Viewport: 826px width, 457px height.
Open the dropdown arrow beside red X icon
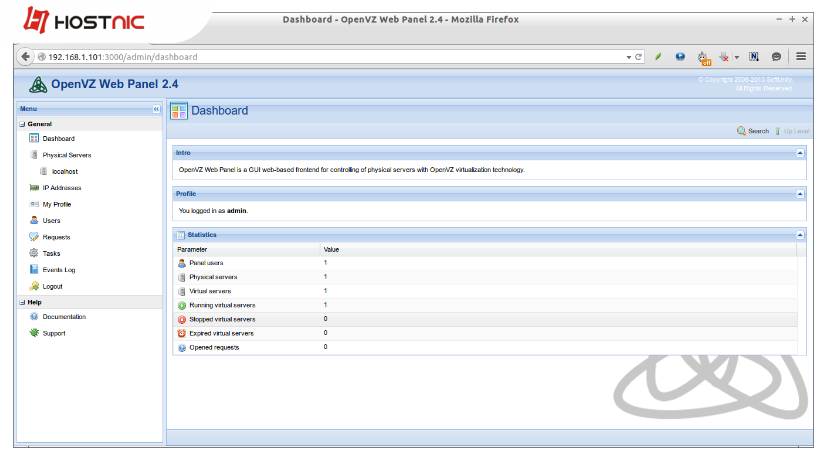(x=736, y=57)
